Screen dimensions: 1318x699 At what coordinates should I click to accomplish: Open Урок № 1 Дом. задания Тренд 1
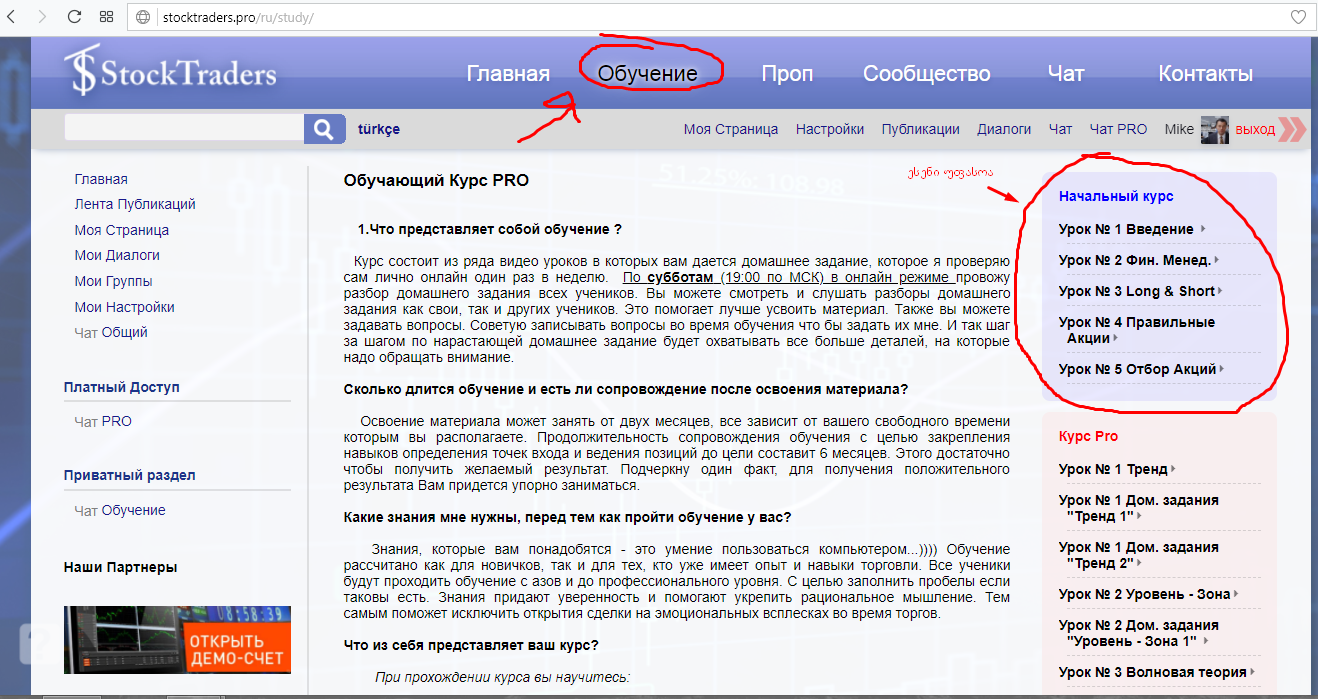(x=1138, y=508)
